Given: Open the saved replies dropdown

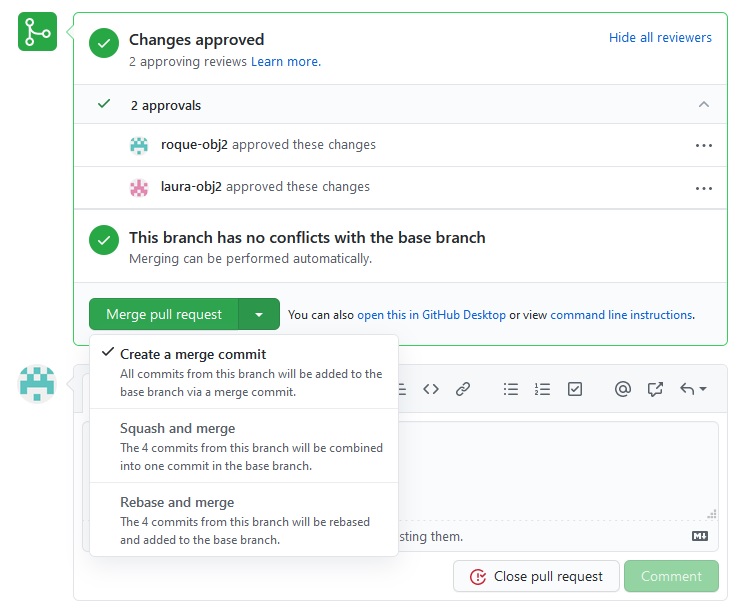Looking at the screenshot, I should [694, 389].
